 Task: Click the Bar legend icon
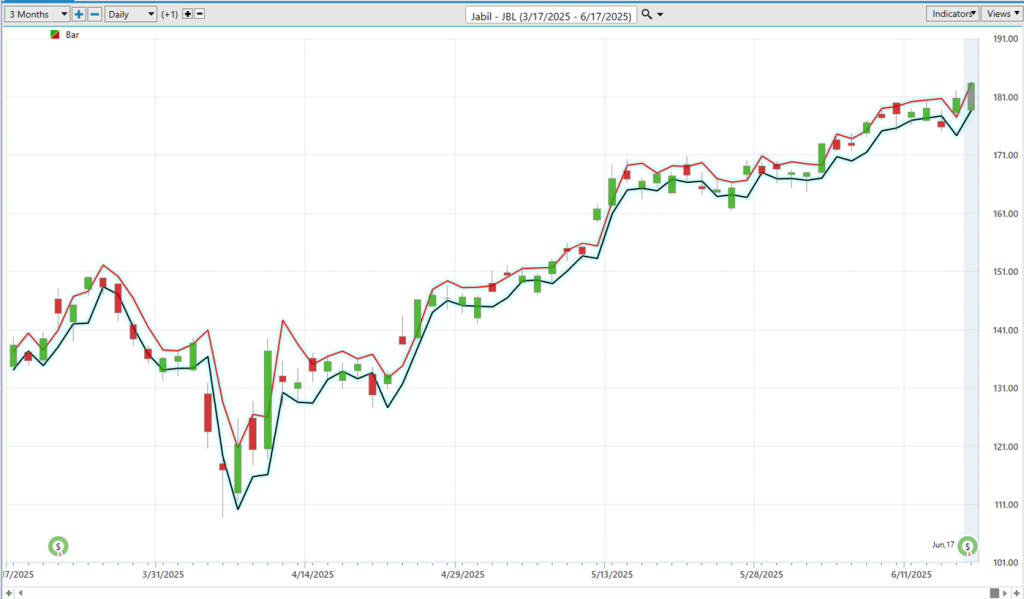54,35
